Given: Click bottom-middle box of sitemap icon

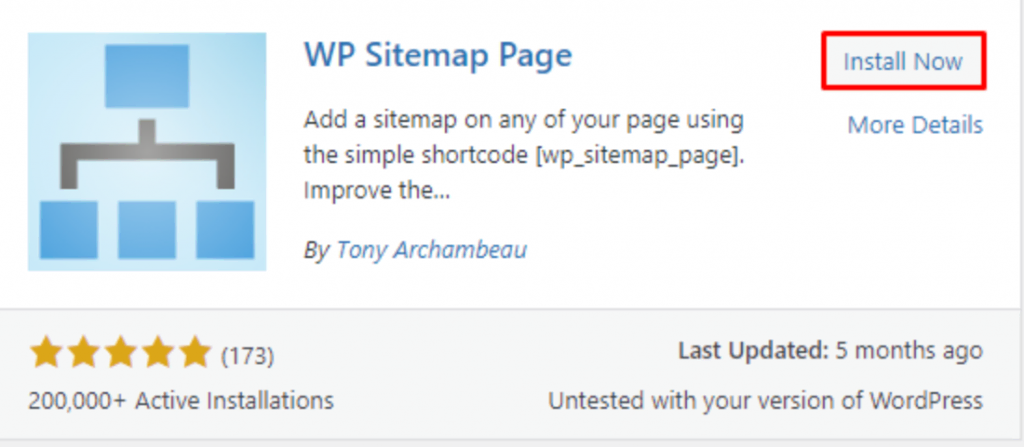Looking at the screenshot, I should point(147,229).
